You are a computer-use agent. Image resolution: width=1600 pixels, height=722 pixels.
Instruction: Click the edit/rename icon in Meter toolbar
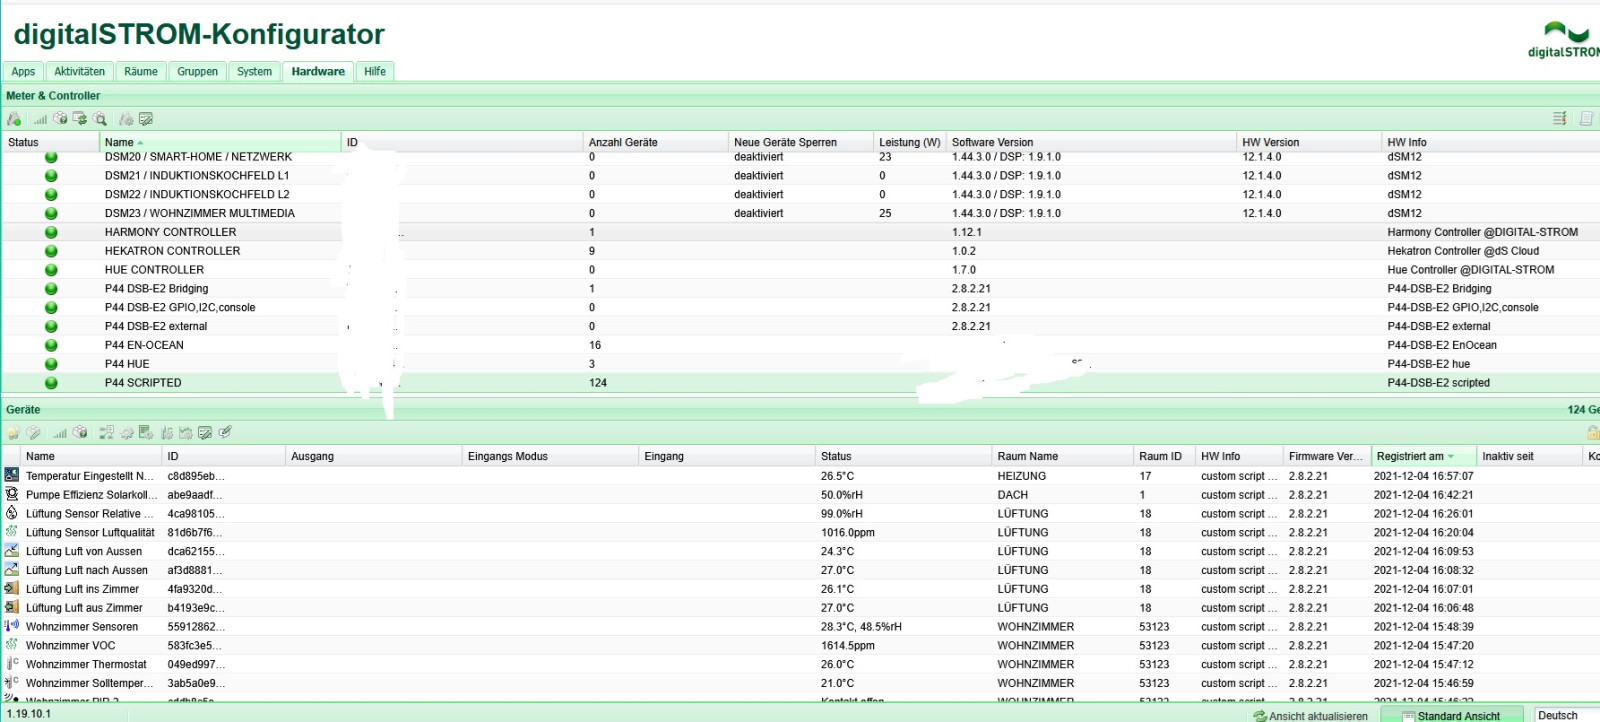pyautogui.click(x=146, y=119)
